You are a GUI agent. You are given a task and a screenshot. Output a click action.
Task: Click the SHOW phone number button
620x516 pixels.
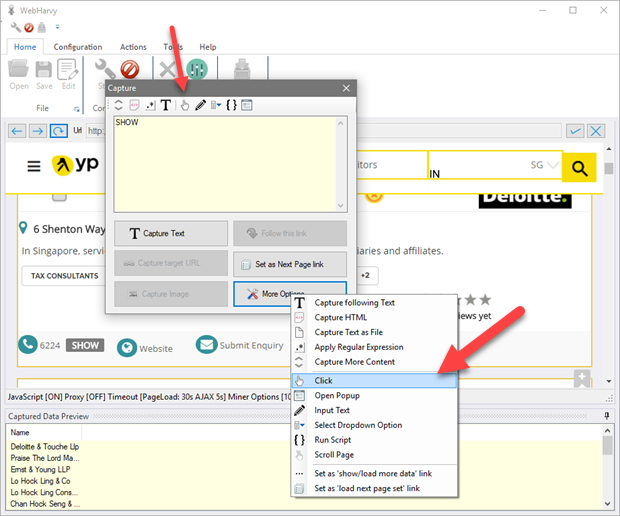[x=85, y=345]
